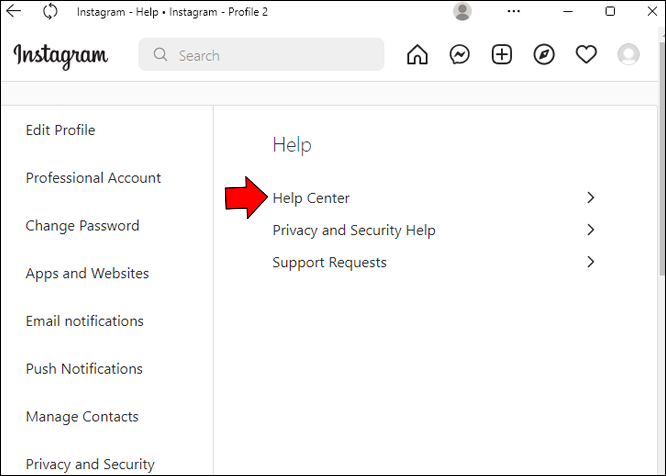Click the title bar profile picture
This screenshot has width=666, height=476.
[462, 12]
